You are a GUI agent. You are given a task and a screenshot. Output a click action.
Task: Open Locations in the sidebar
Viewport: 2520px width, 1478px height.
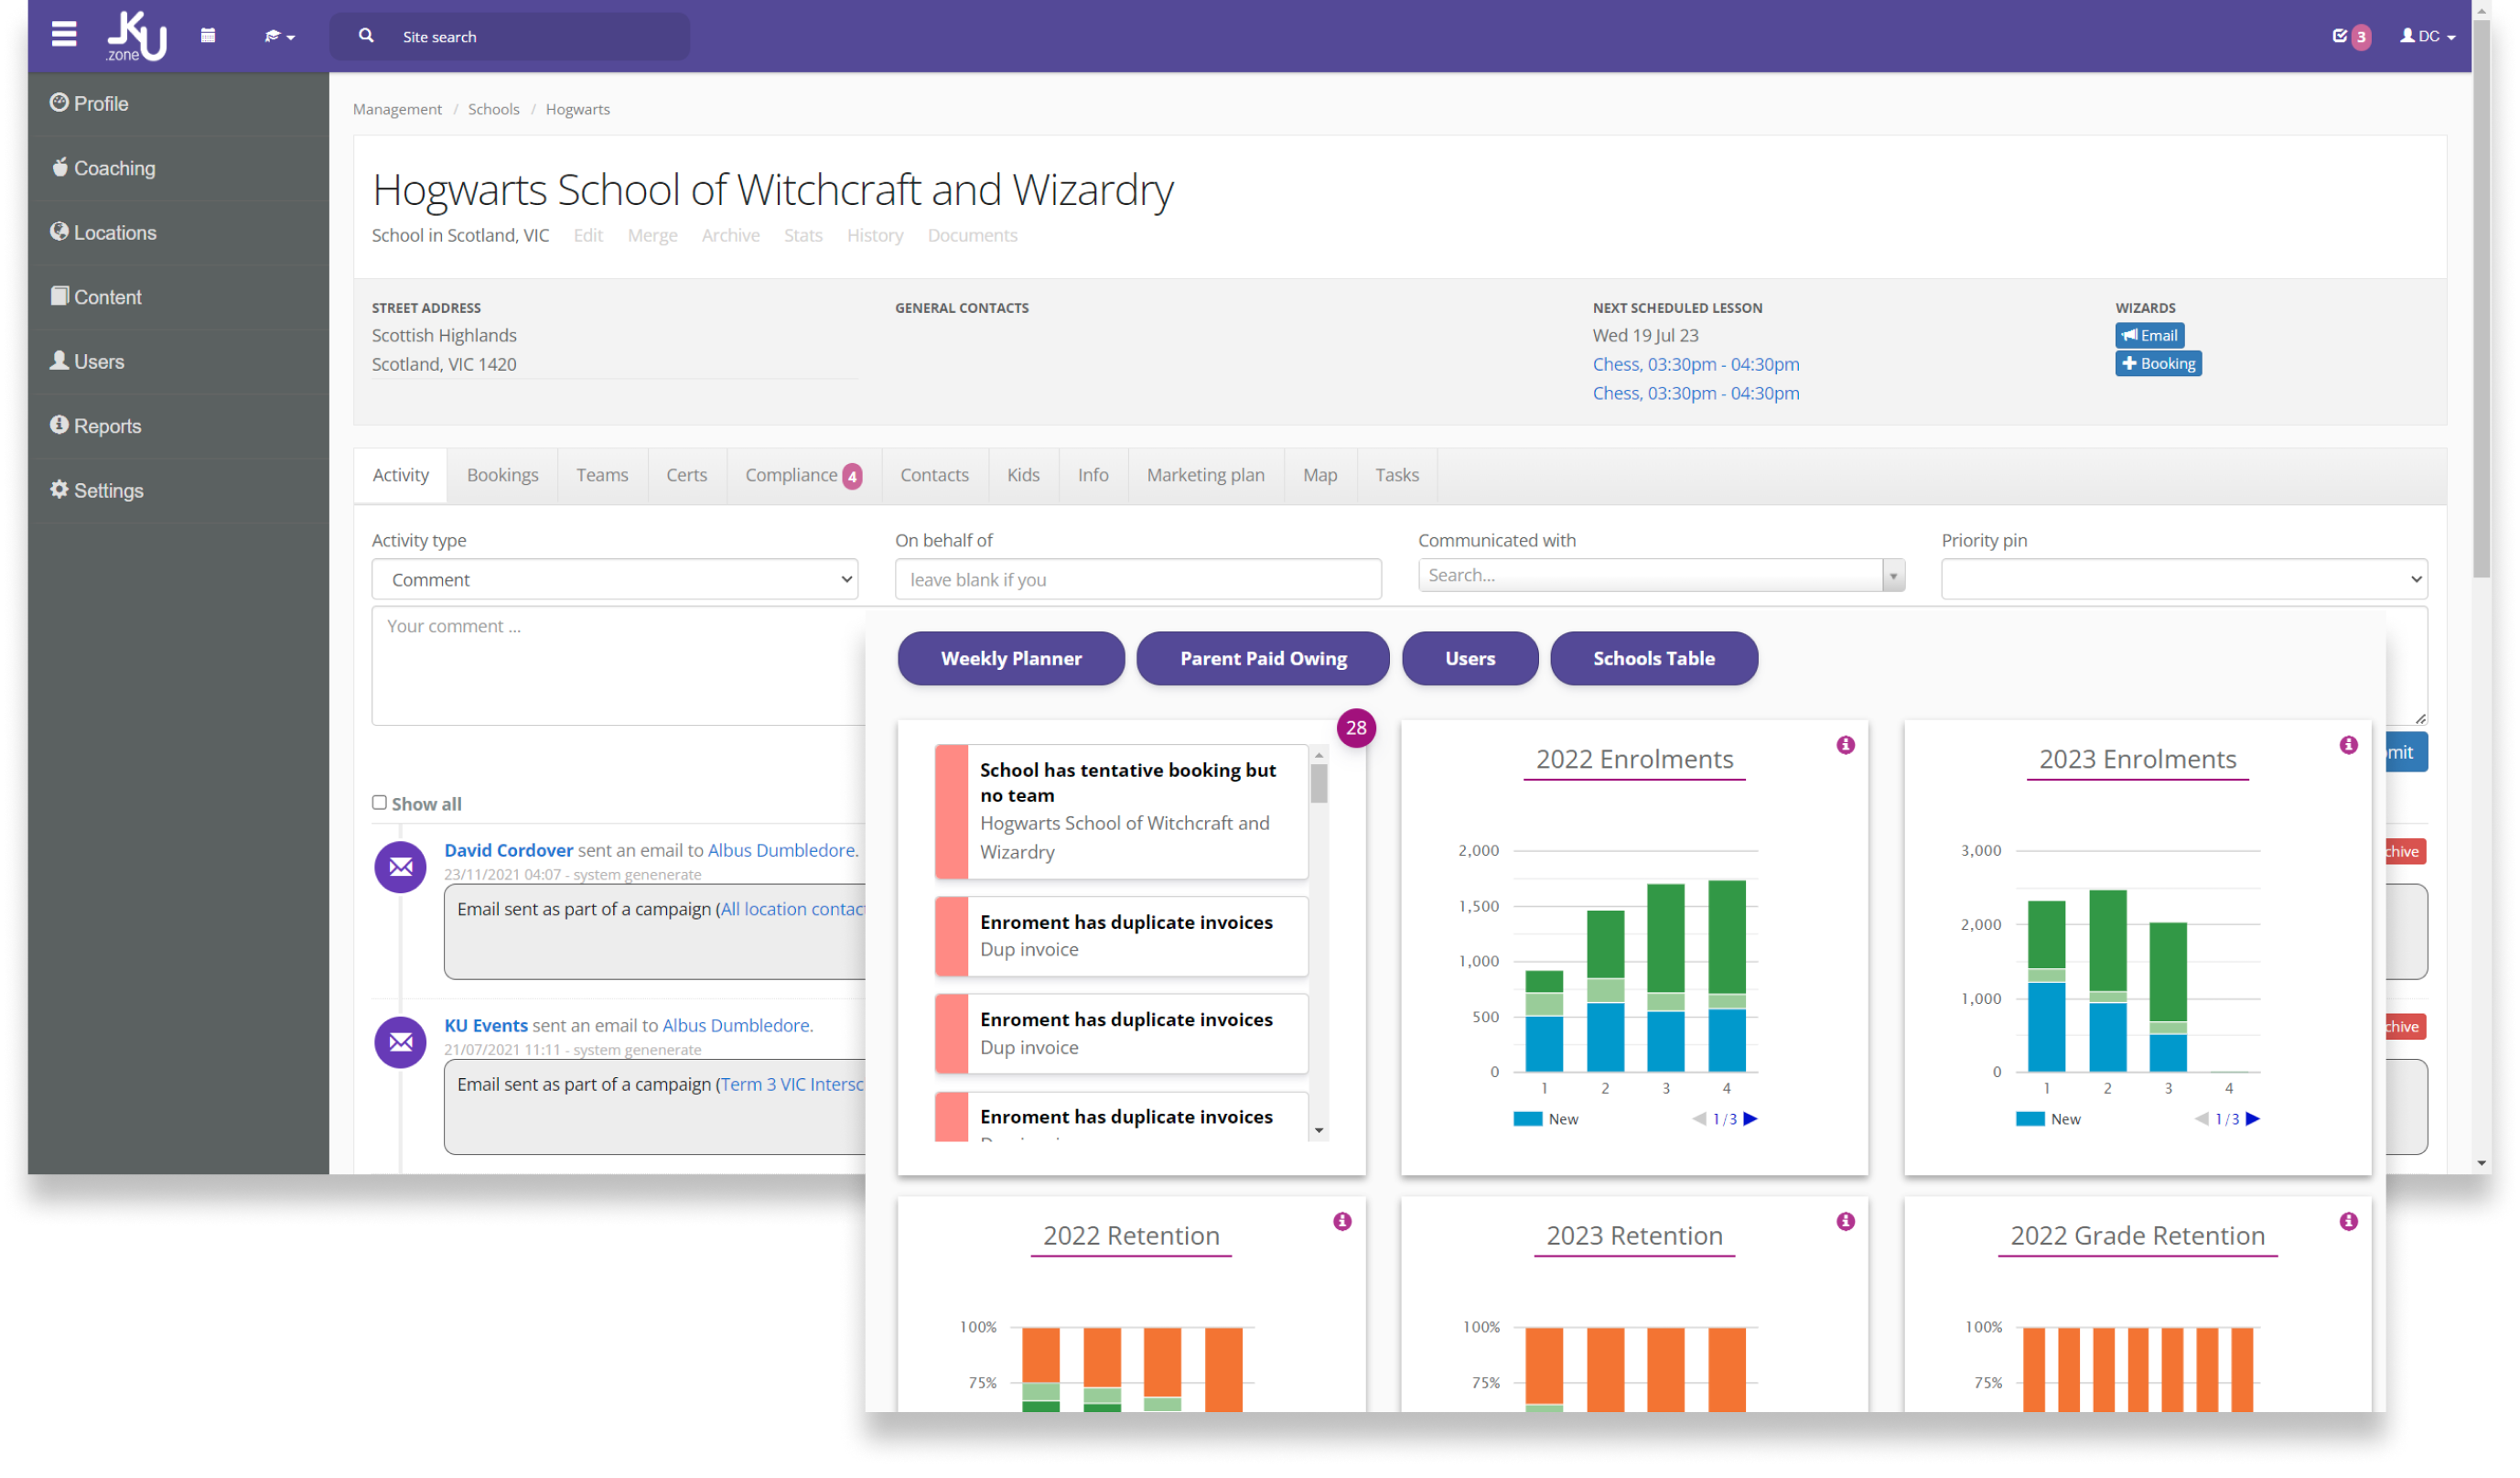pos(178,233)
